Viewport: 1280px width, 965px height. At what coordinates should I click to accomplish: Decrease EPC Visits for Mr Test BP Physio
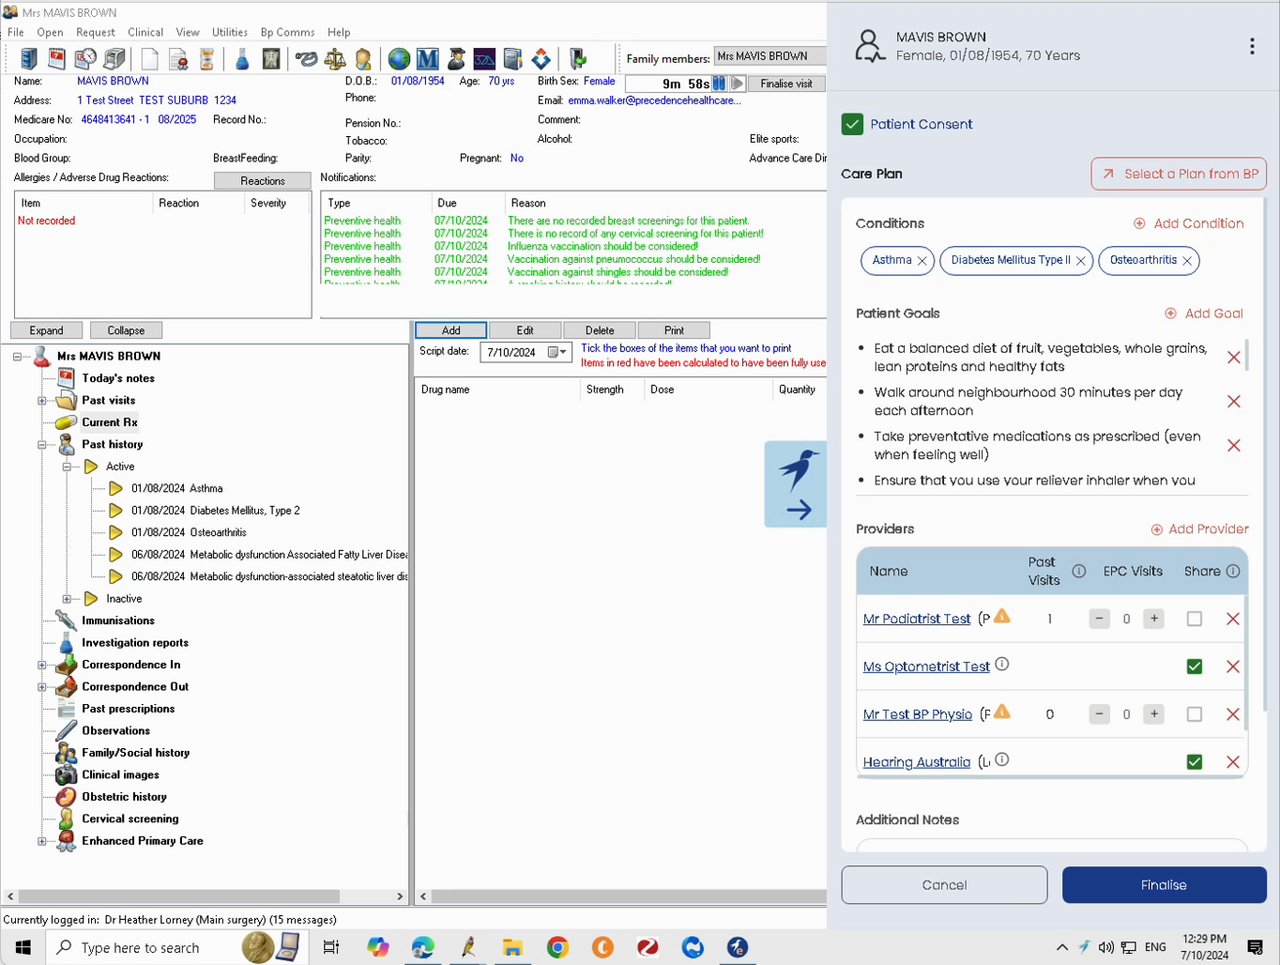pyautogui.click(x=1099, y=714)
